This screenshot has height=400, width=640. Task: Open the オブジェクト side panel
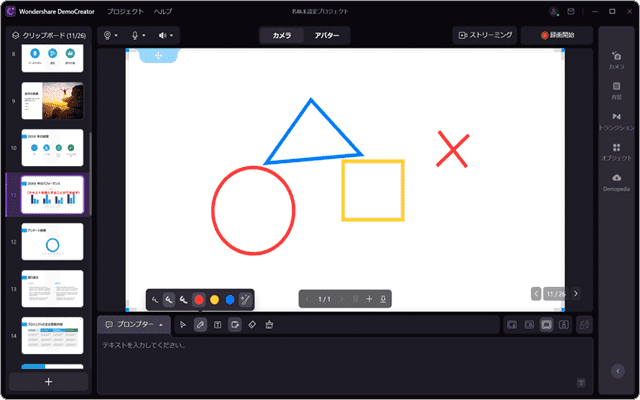pyautogui.click(x=616, y=152)
